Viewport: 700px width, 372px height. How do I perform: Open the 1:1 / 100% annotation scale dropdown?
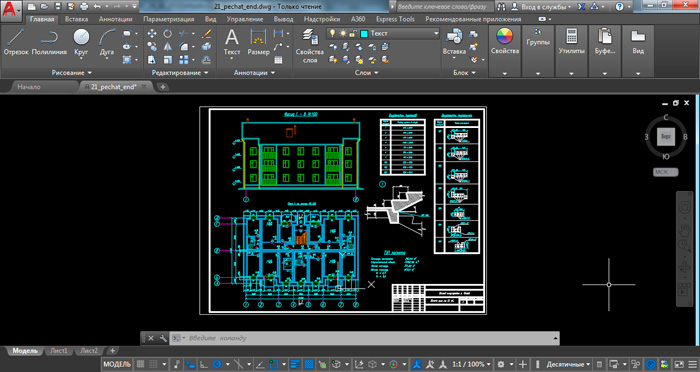pyautogui.click(x=471, y=364)
